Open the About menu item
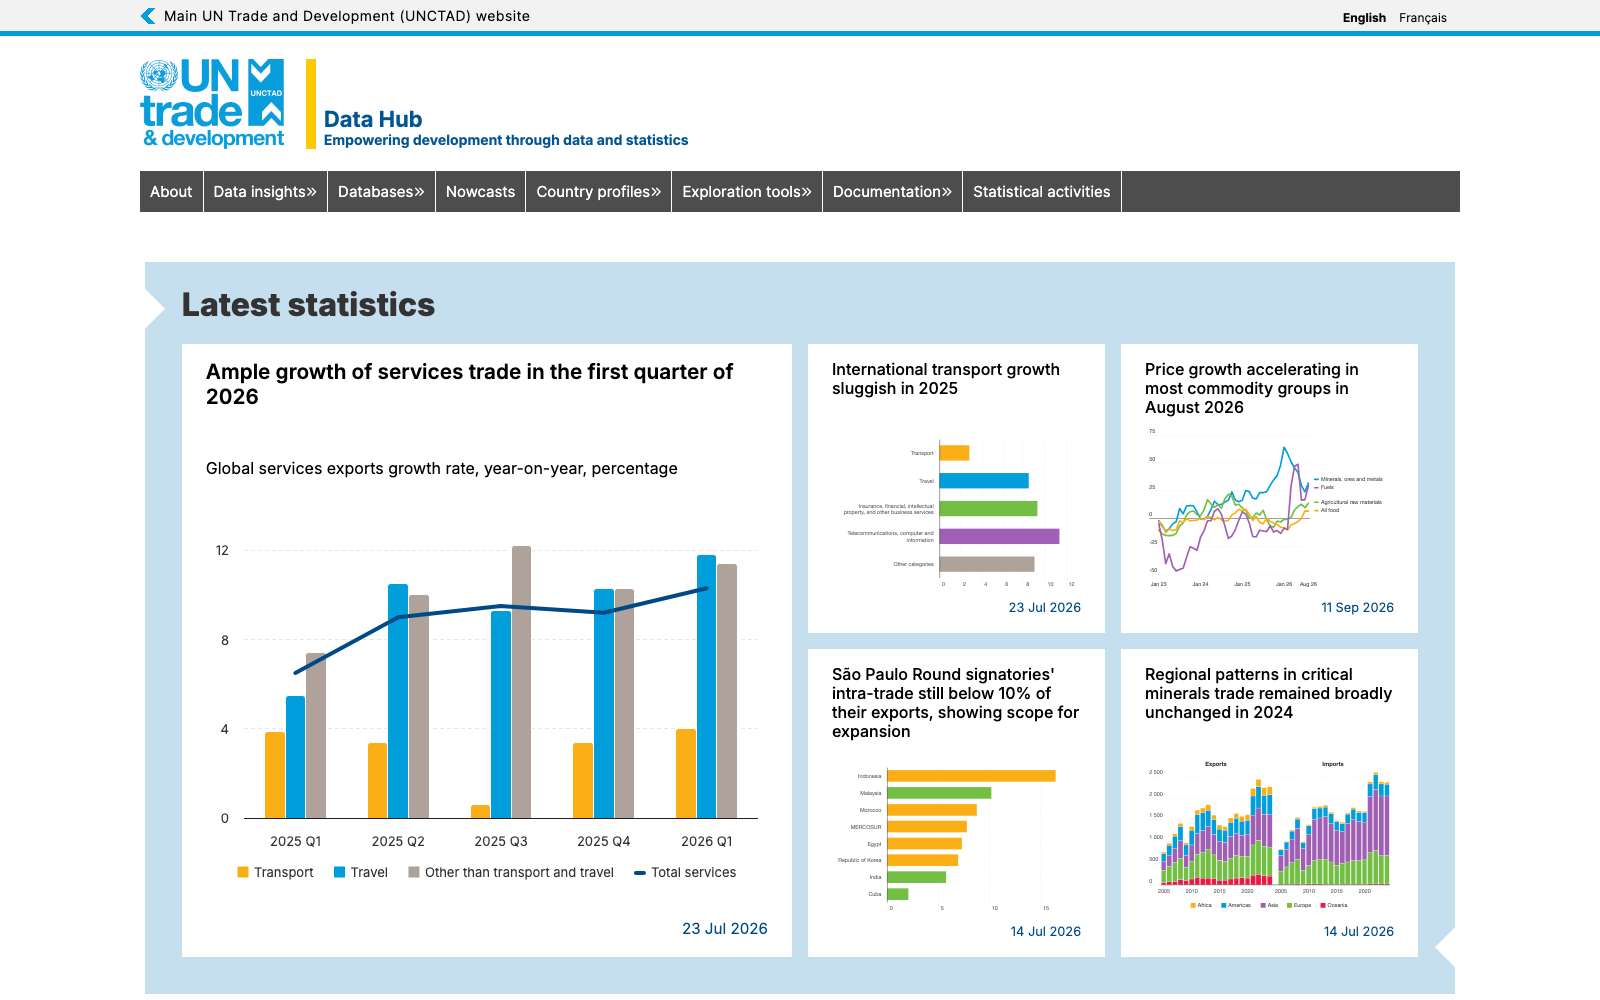Screen dimensions: 1600x1000 pyautogui.click(x=171, y=192)
